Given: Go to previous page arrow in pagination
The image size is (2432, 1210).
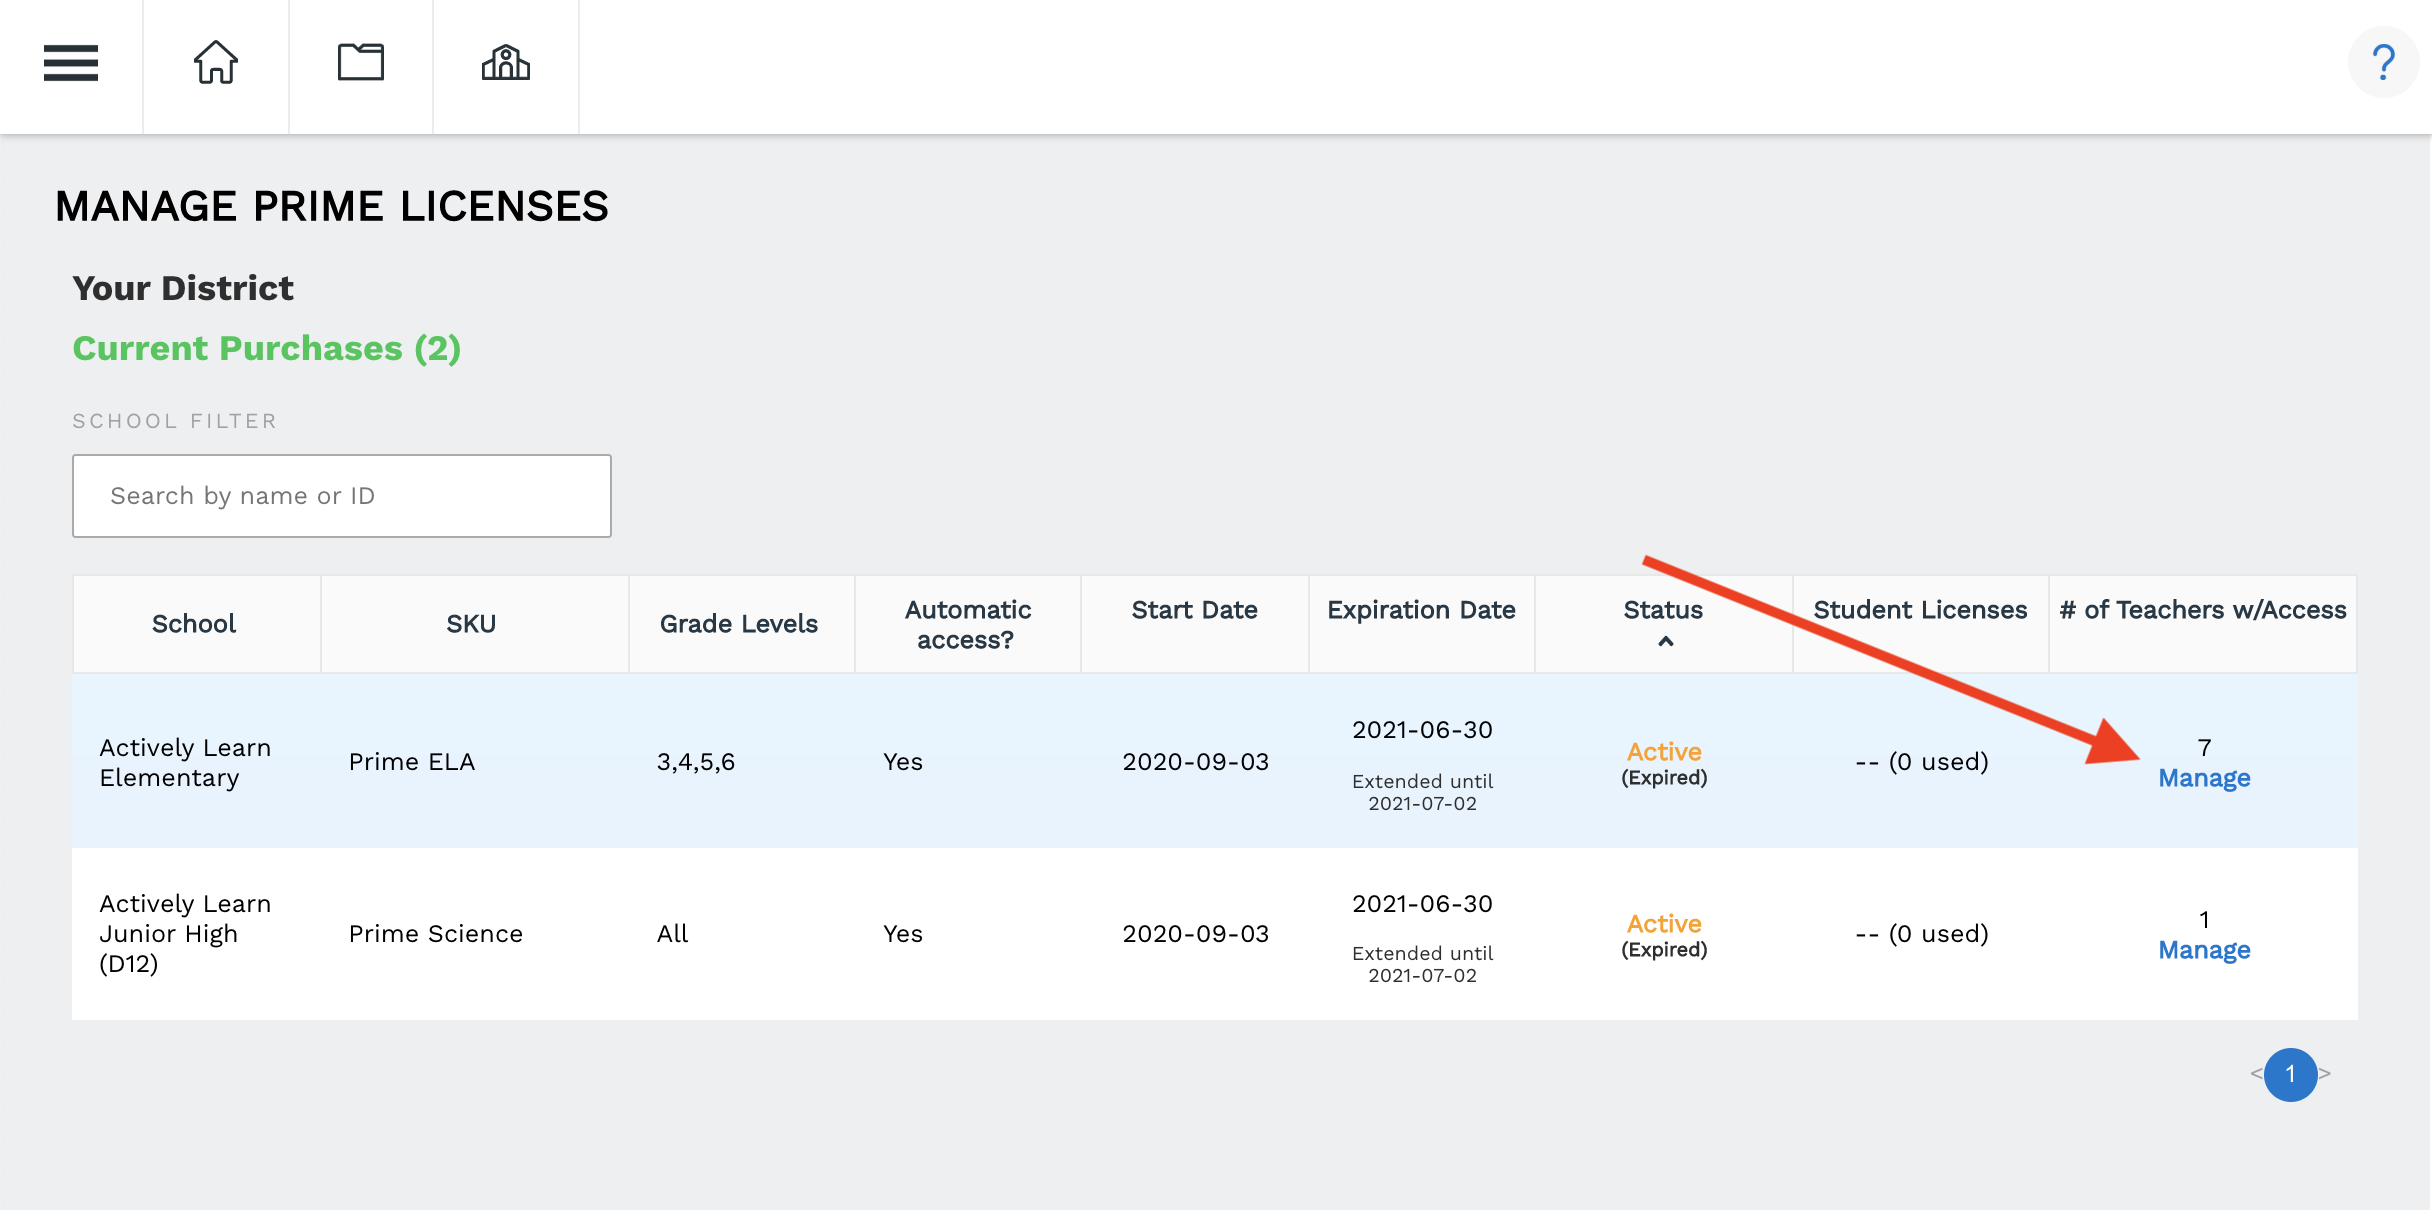Looking at the screenshot, I should pyautogui.click(x=2256, y=1074).
